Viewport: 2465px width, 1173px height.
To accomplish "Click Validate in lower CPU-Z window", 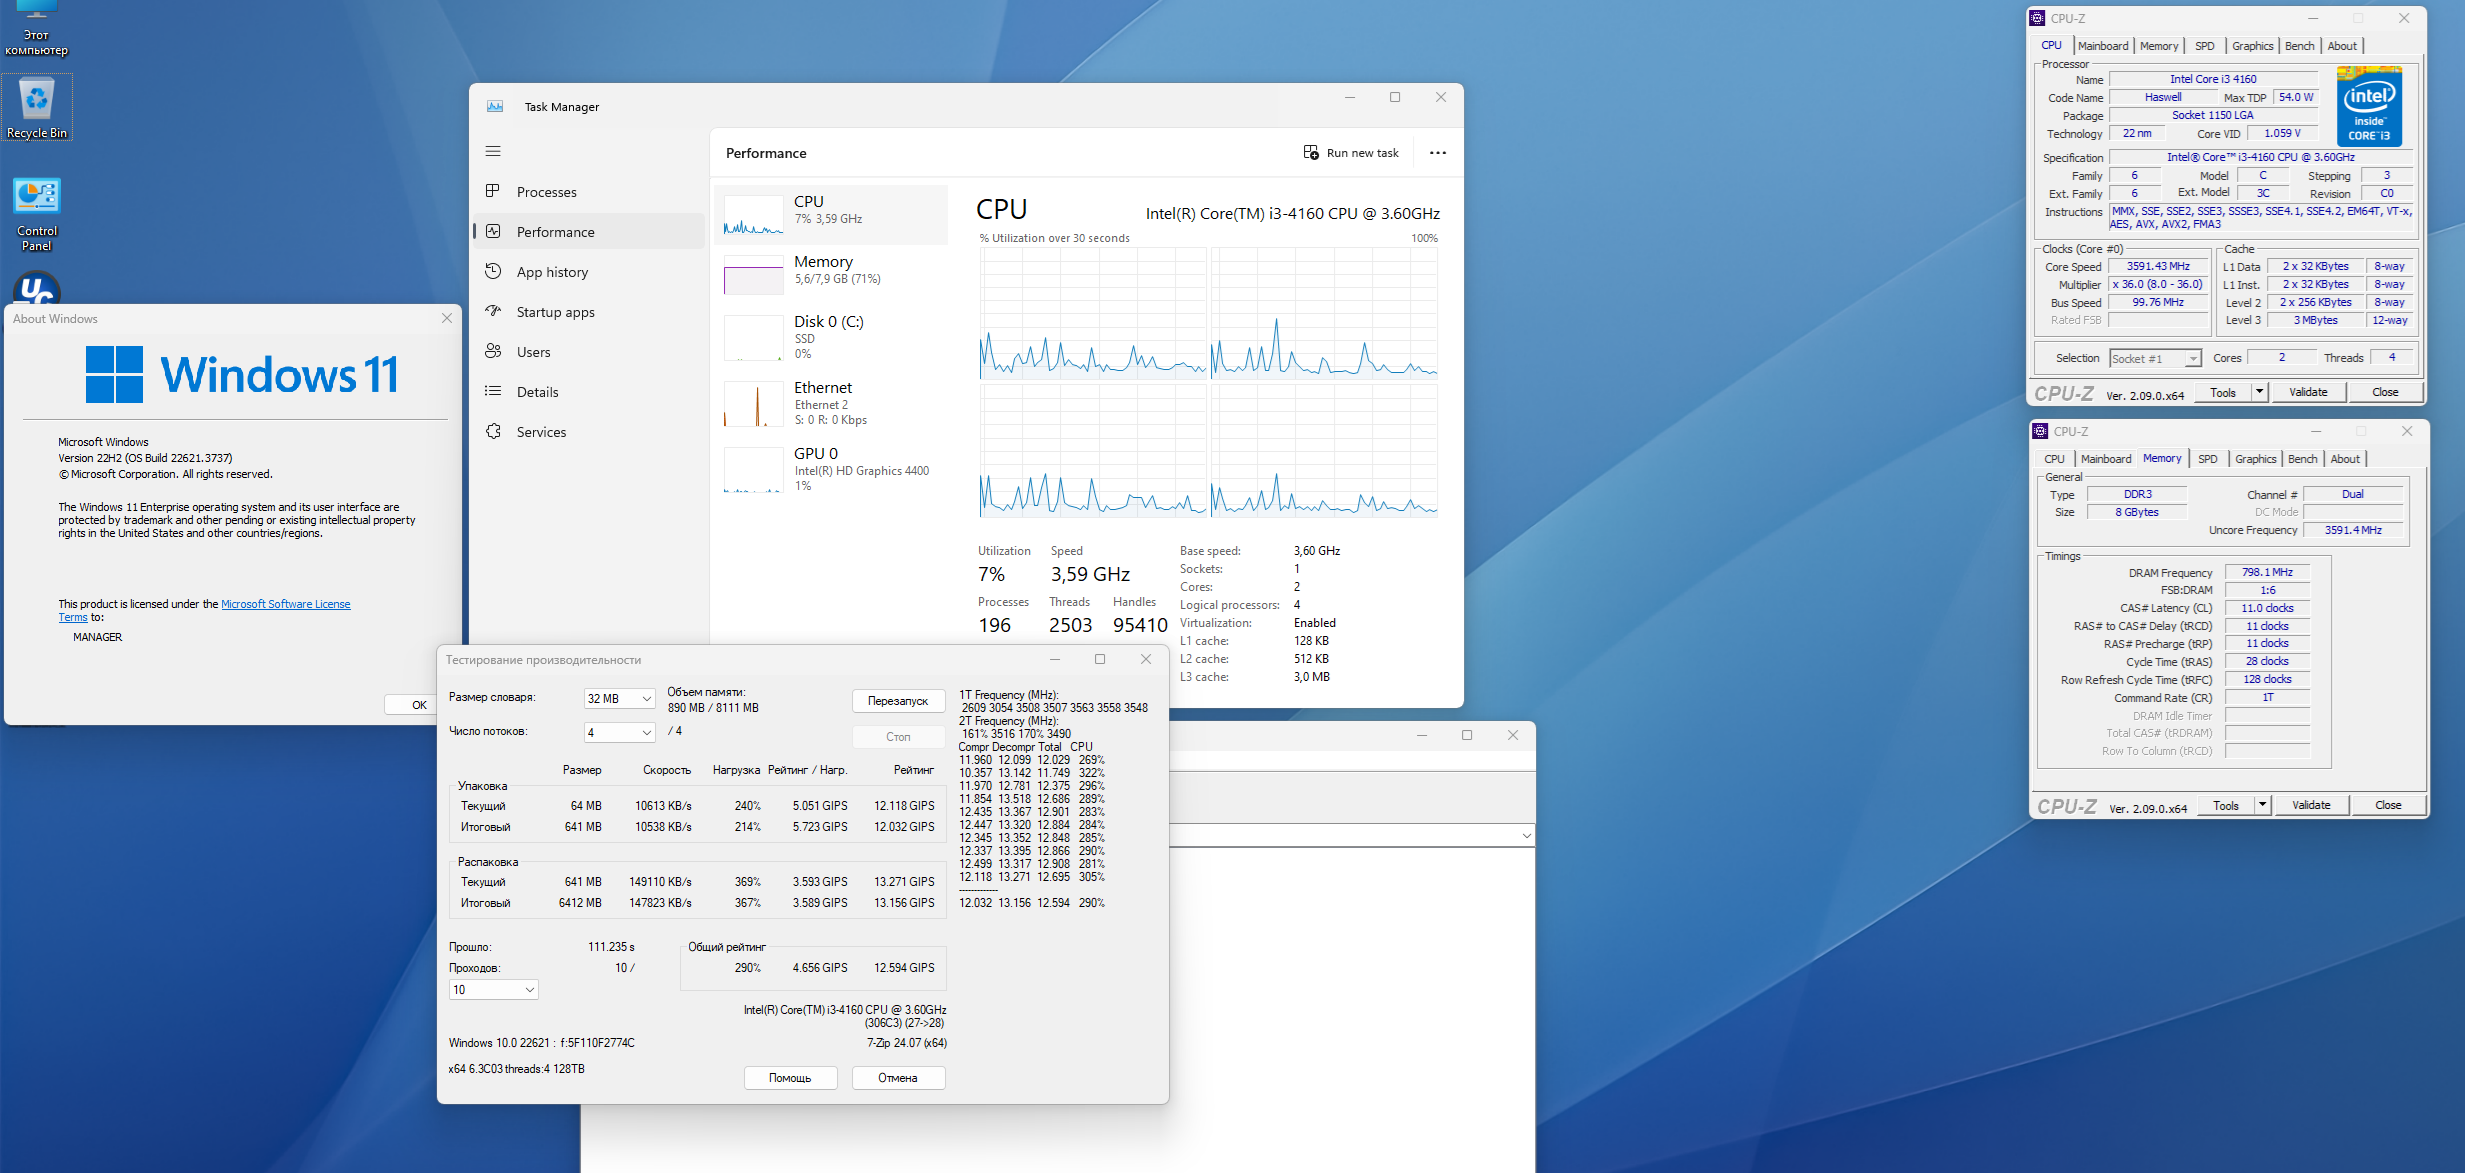I will click(2311, 805).
